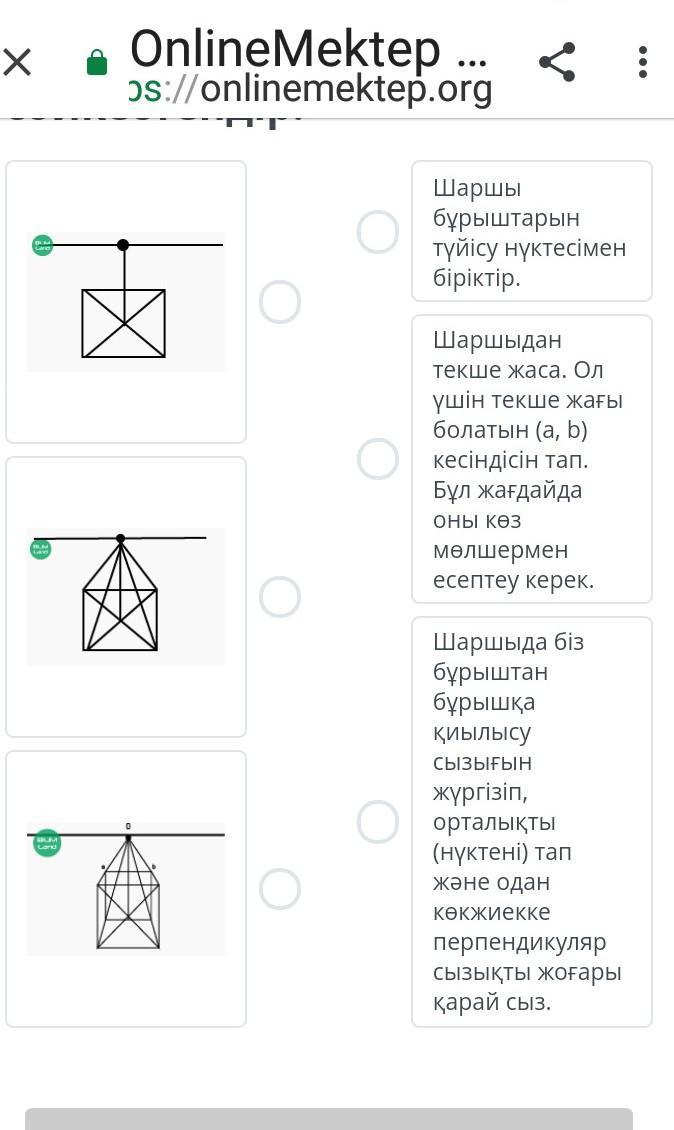
Task: Tap the third drawing of complete cube
Action: click(x=126, y=889)
